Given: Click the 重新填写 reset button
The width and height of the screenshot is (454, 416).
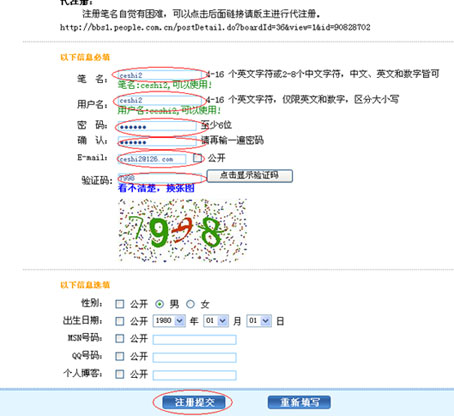Looking at the screenshot, I should 299,402.
